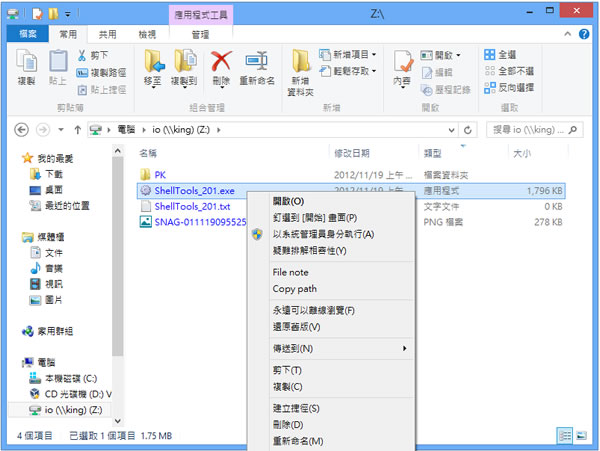
Task: Click the New folder (新增資料夾) icon
Action: point(301,61)
